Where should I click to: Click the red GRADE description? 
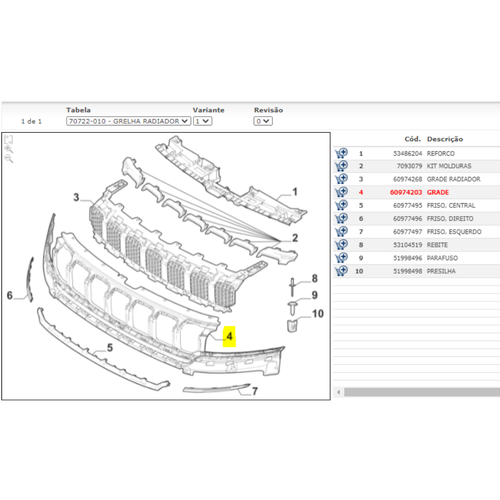438,192
